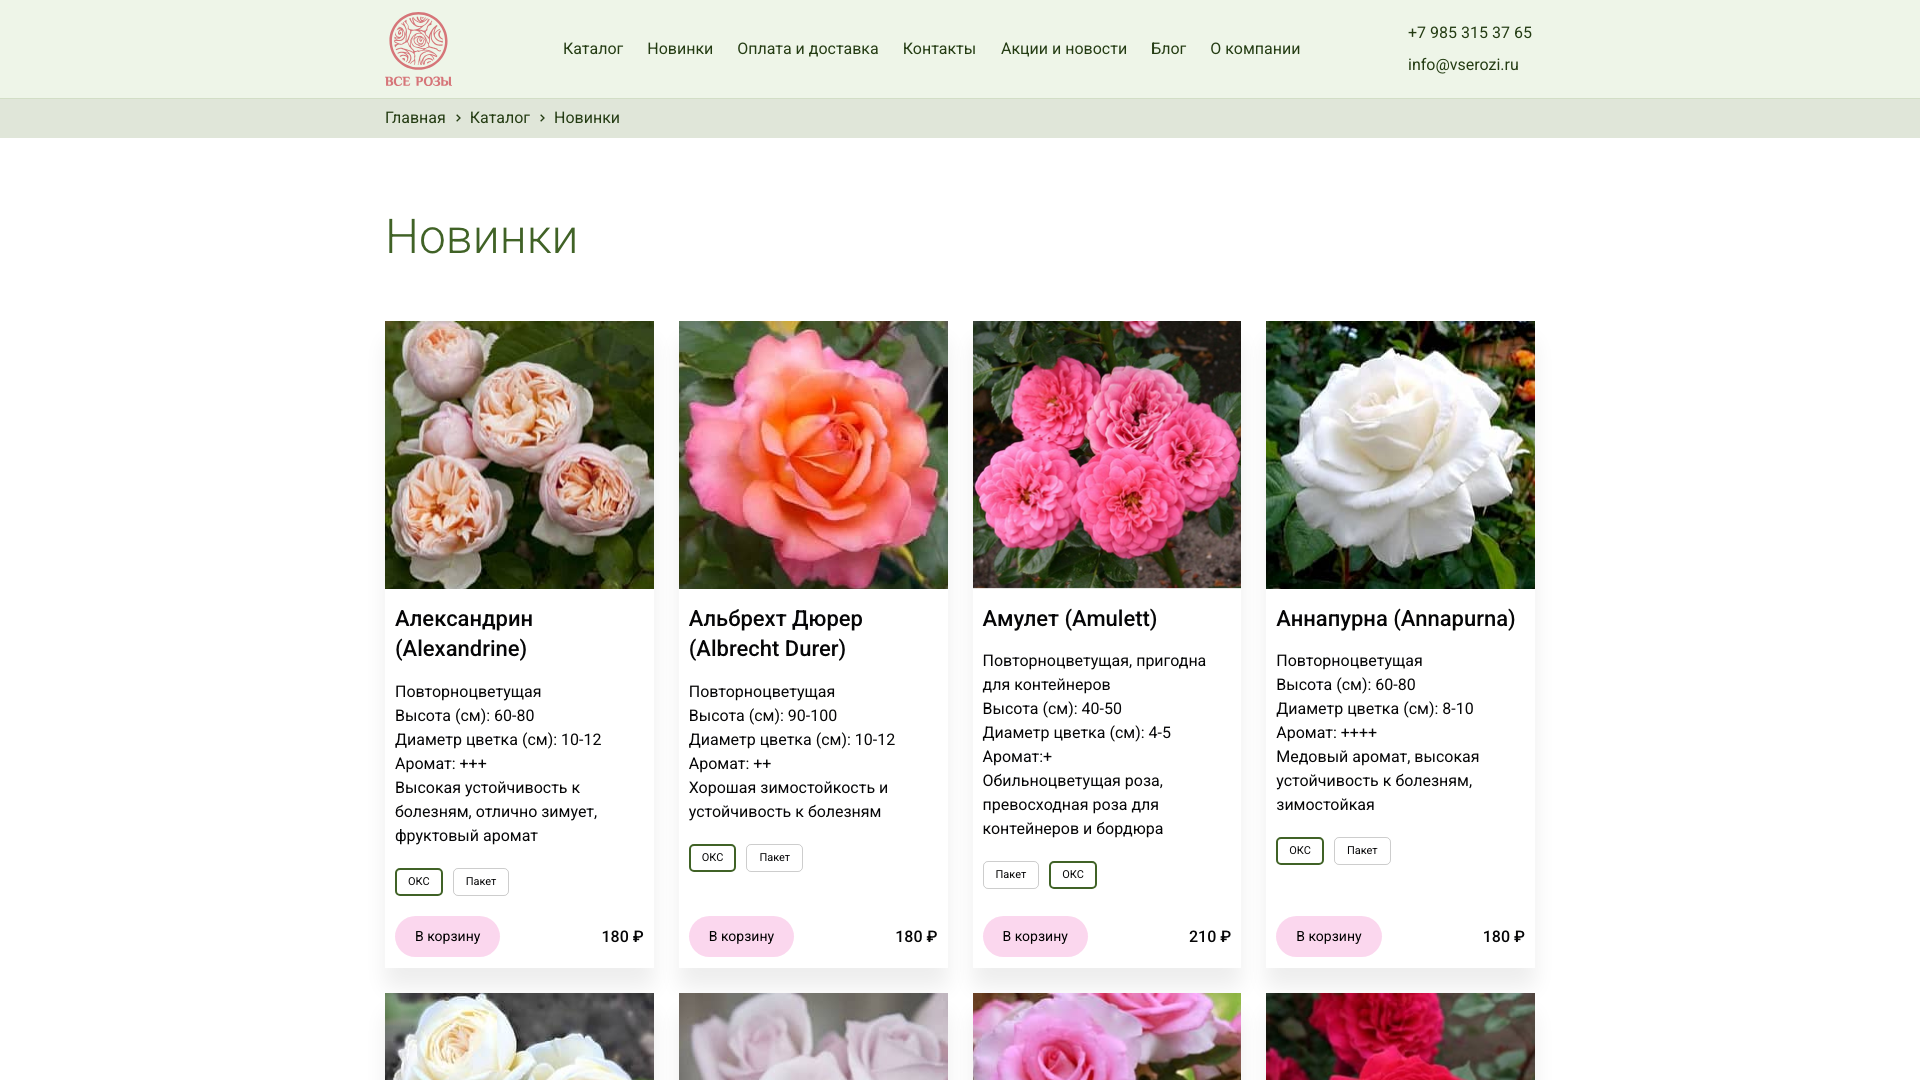Call phone number +7 985 315 37 65

tap(1470, 33)
